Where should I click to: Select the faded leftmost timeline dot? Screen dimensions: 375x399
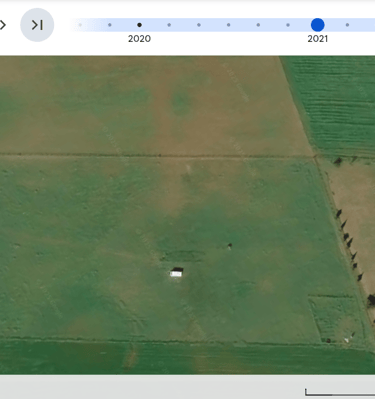point(80,25)
